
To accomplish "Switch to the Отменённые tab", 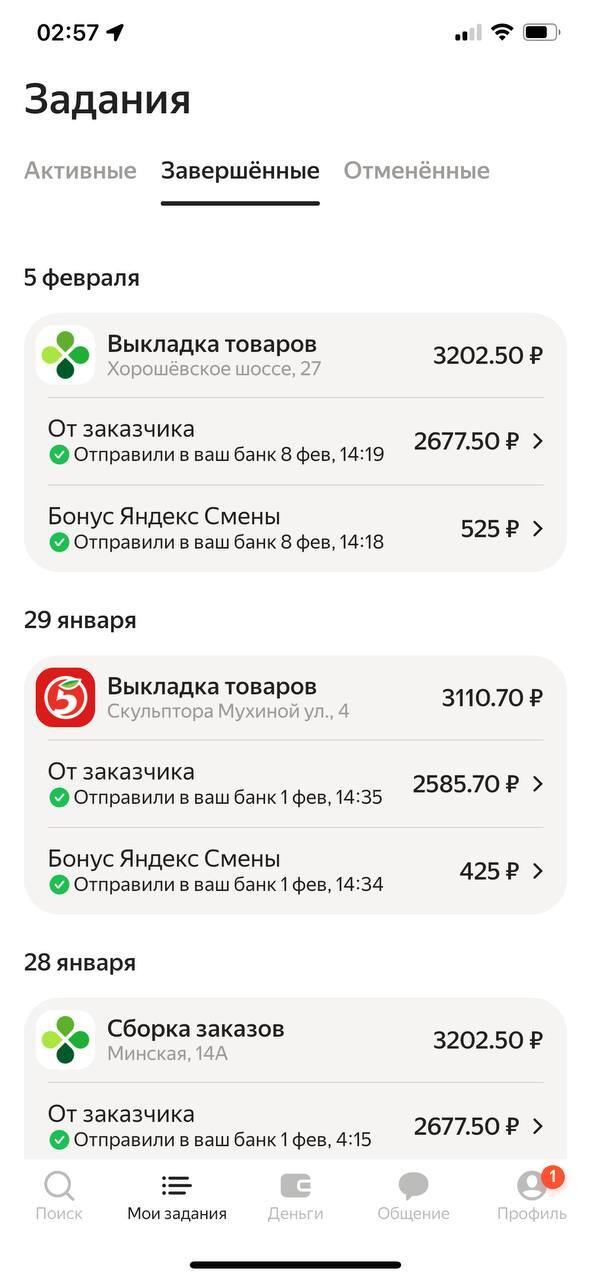I will point(417,171).
